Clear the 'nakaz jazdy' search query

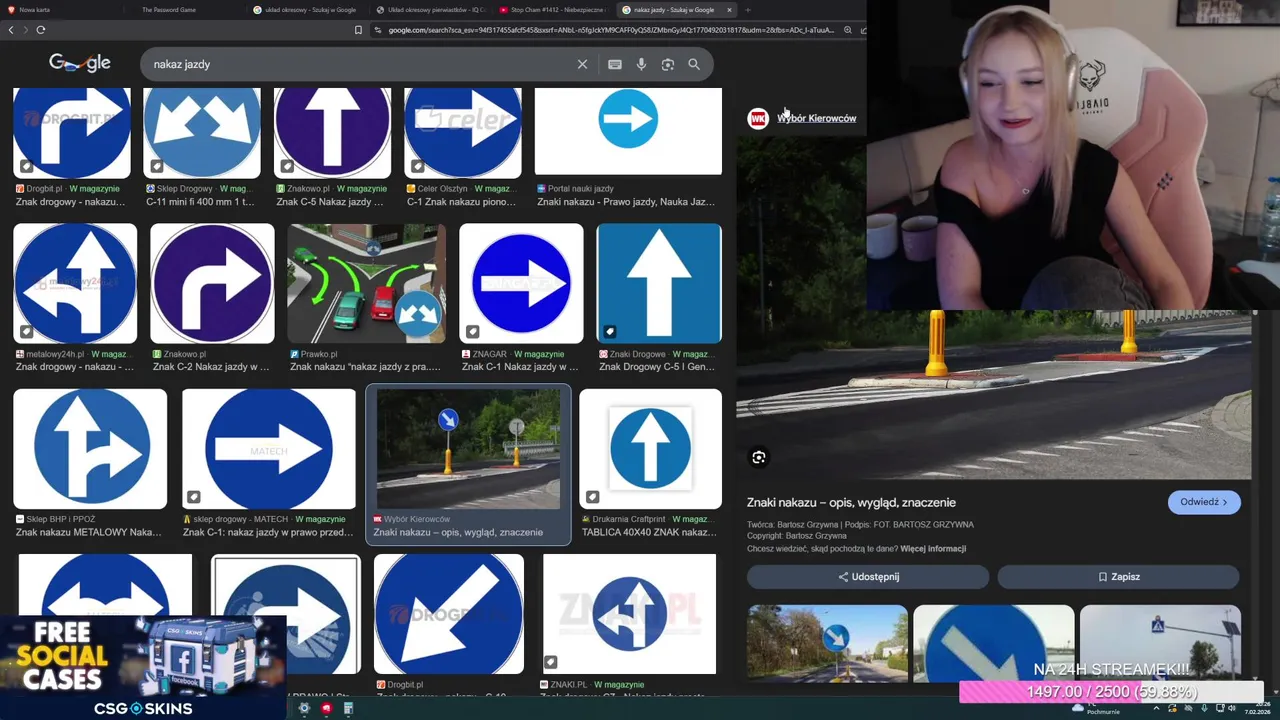pos(582,64)
